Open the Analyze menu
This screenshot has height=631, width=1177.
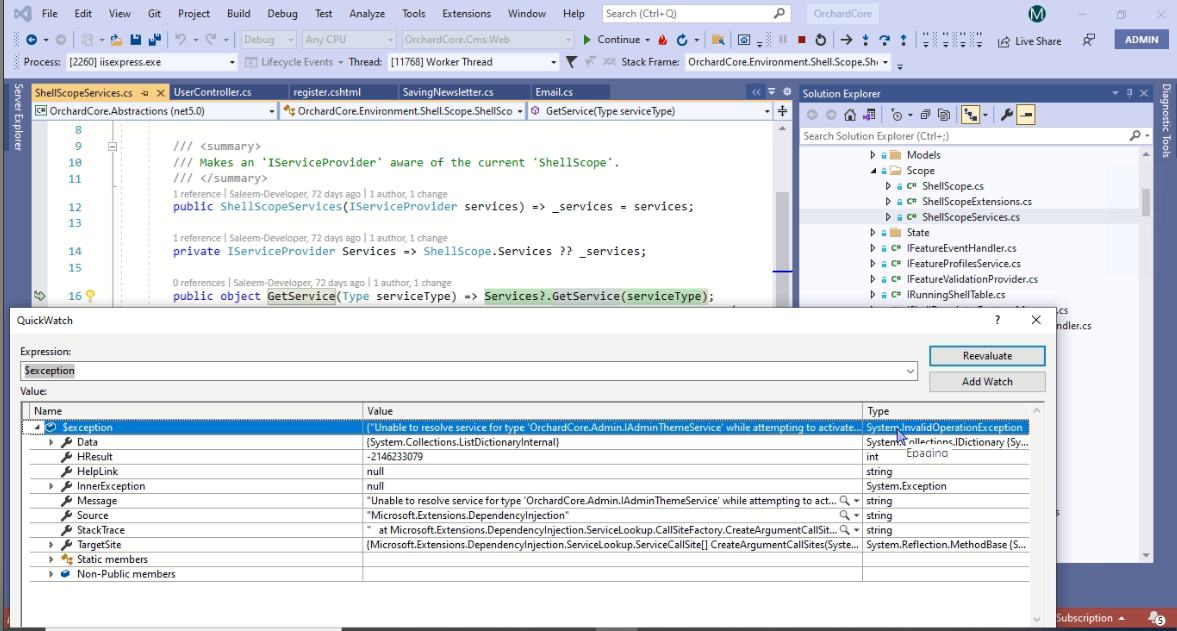(x=366, y=14)
